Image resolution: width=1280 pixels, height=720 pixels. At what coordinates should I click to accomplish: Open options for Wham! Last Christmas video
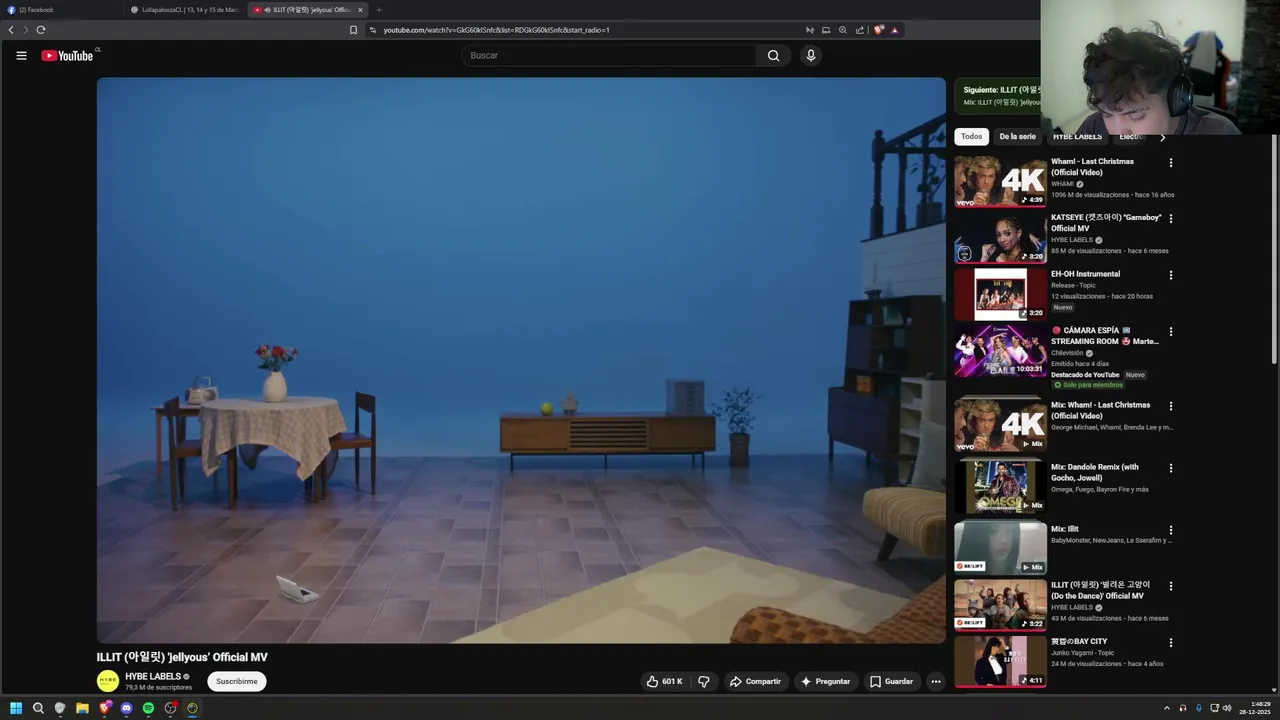click(x=1171, y=162)
